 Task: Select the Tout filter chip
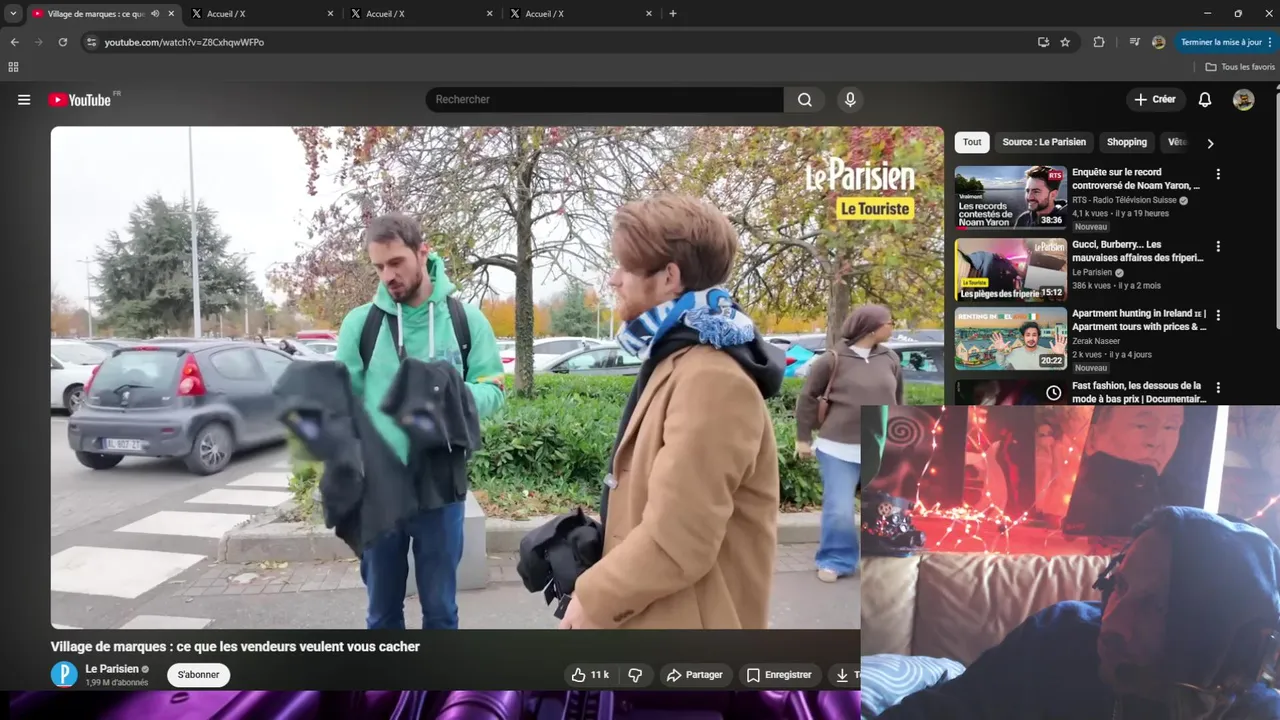tap(972, 142)
